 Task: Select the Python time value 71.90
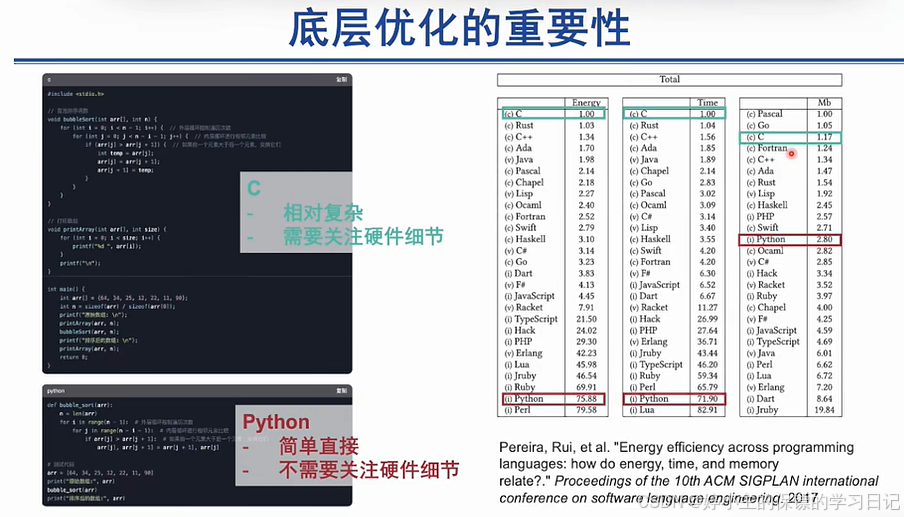click(x=707, y=399)
